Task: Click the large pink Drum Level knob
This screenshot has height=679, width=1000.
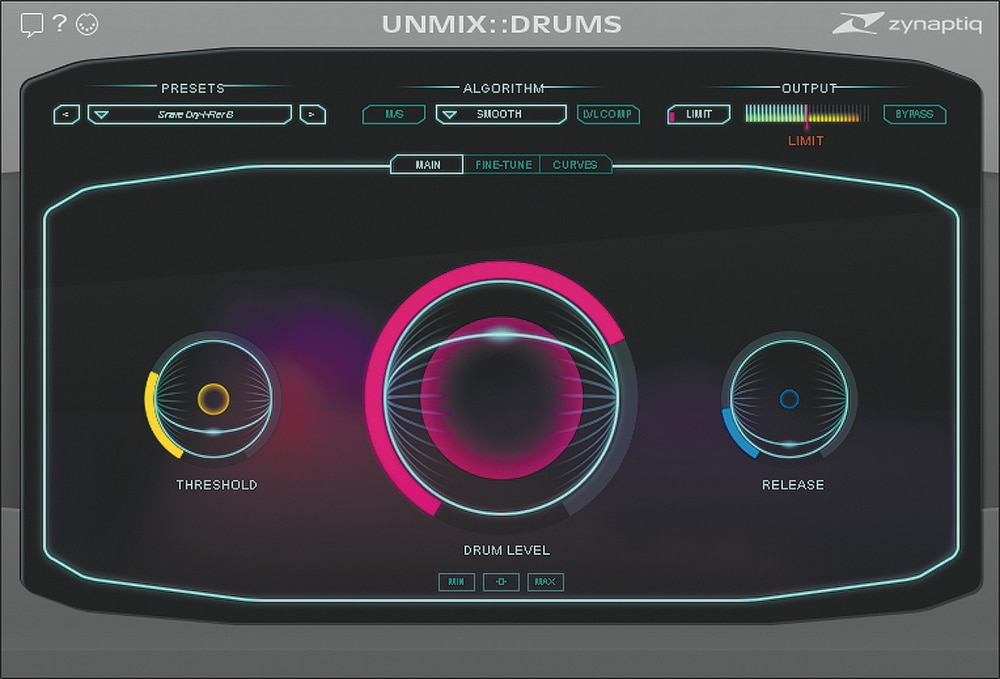Action: (x=501, y=397)
